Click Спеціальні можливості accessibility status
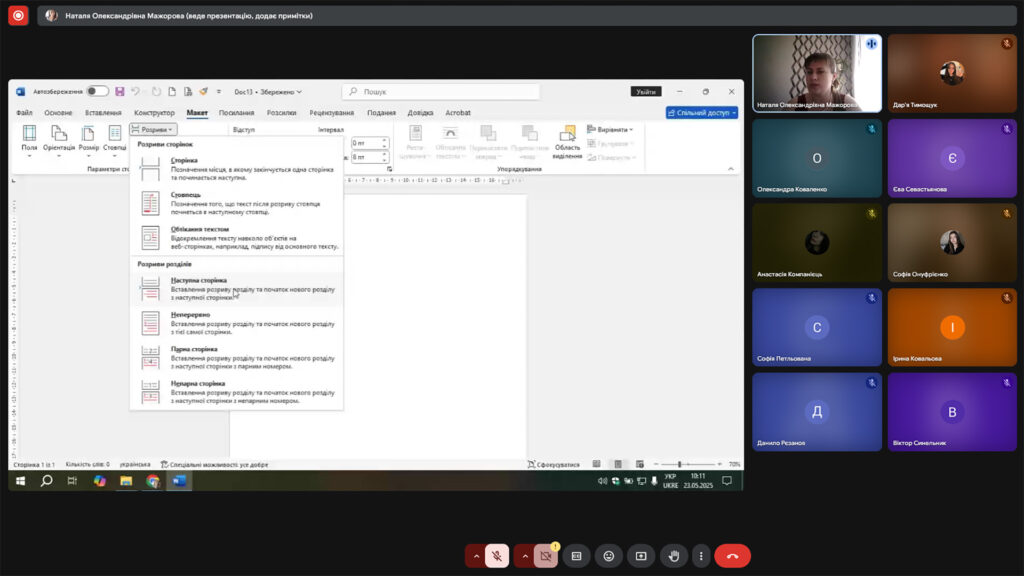 tap(214, 464)
